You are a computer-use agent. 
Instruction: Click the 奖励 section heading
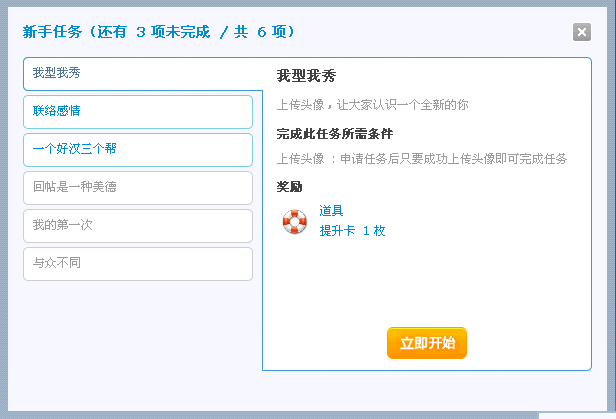[289, 186]
